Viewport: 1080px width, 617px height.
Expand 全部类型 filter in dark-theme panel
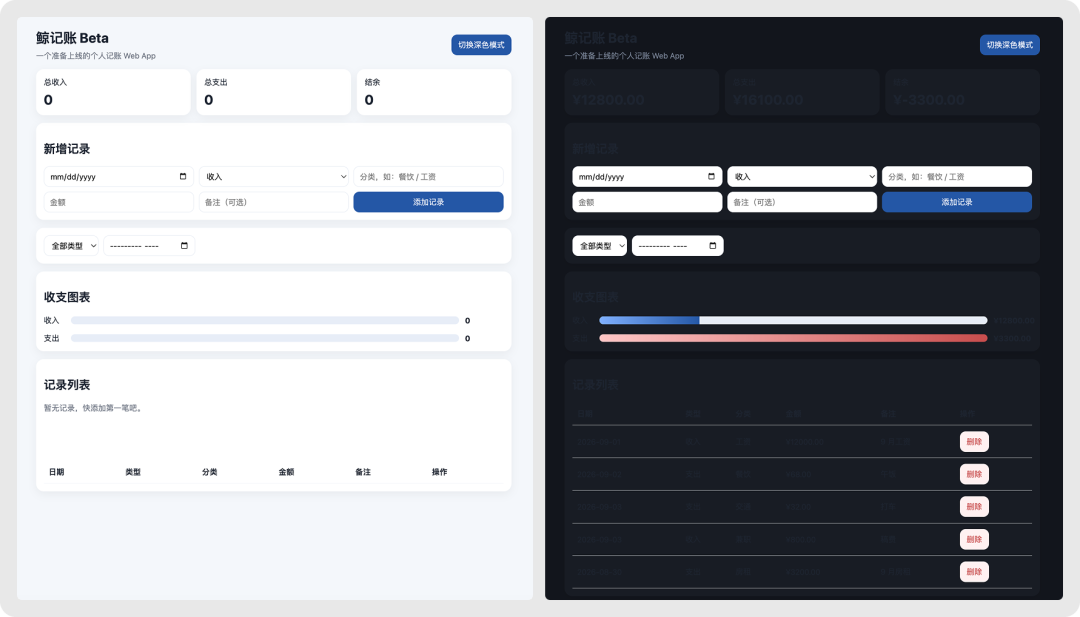click(x=600, y=245)
